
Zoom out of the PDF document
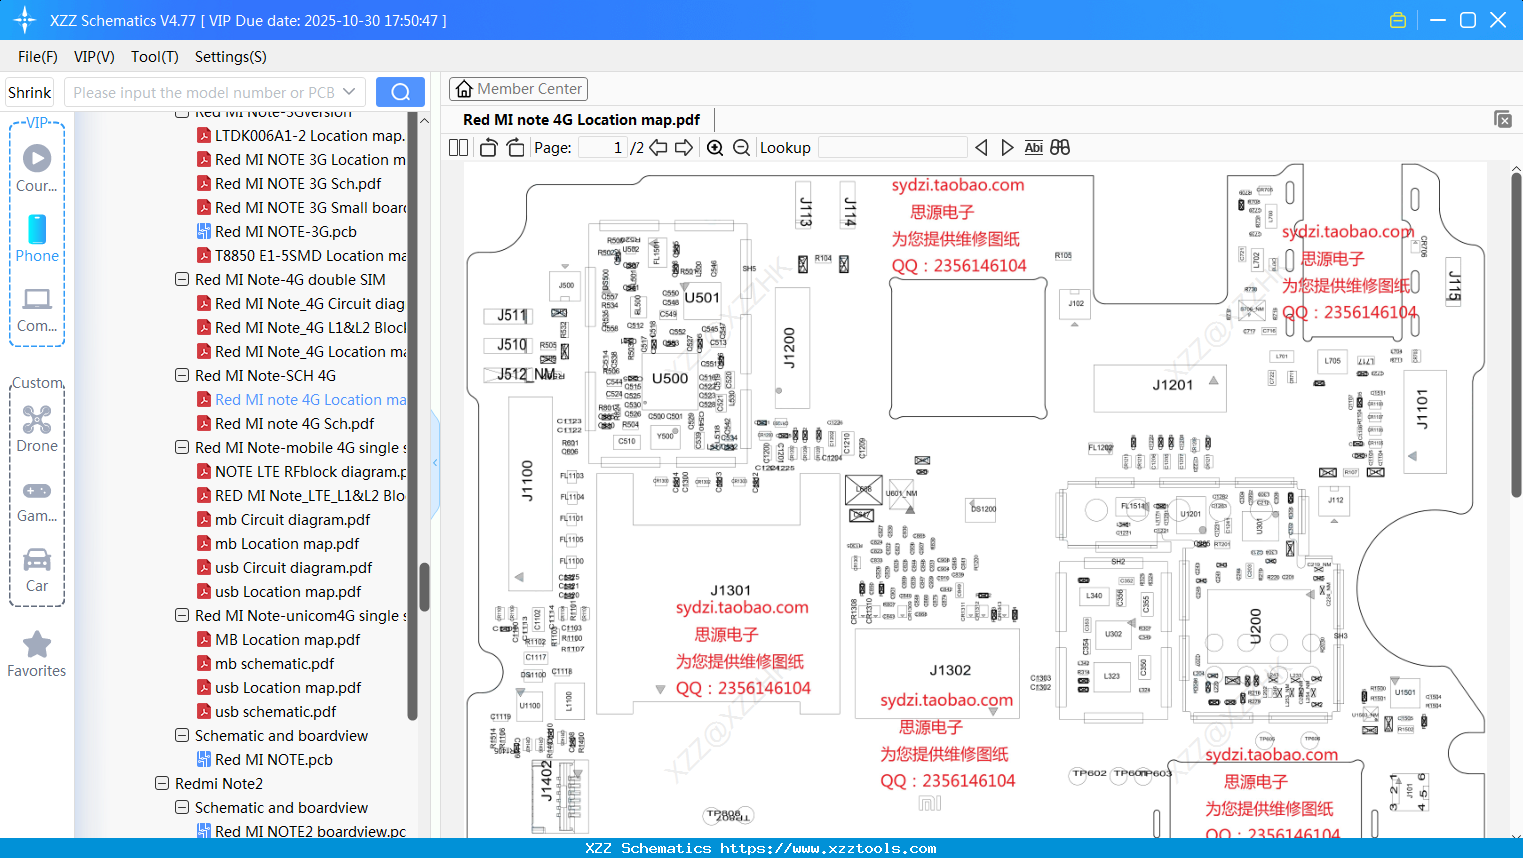(741, 147)
